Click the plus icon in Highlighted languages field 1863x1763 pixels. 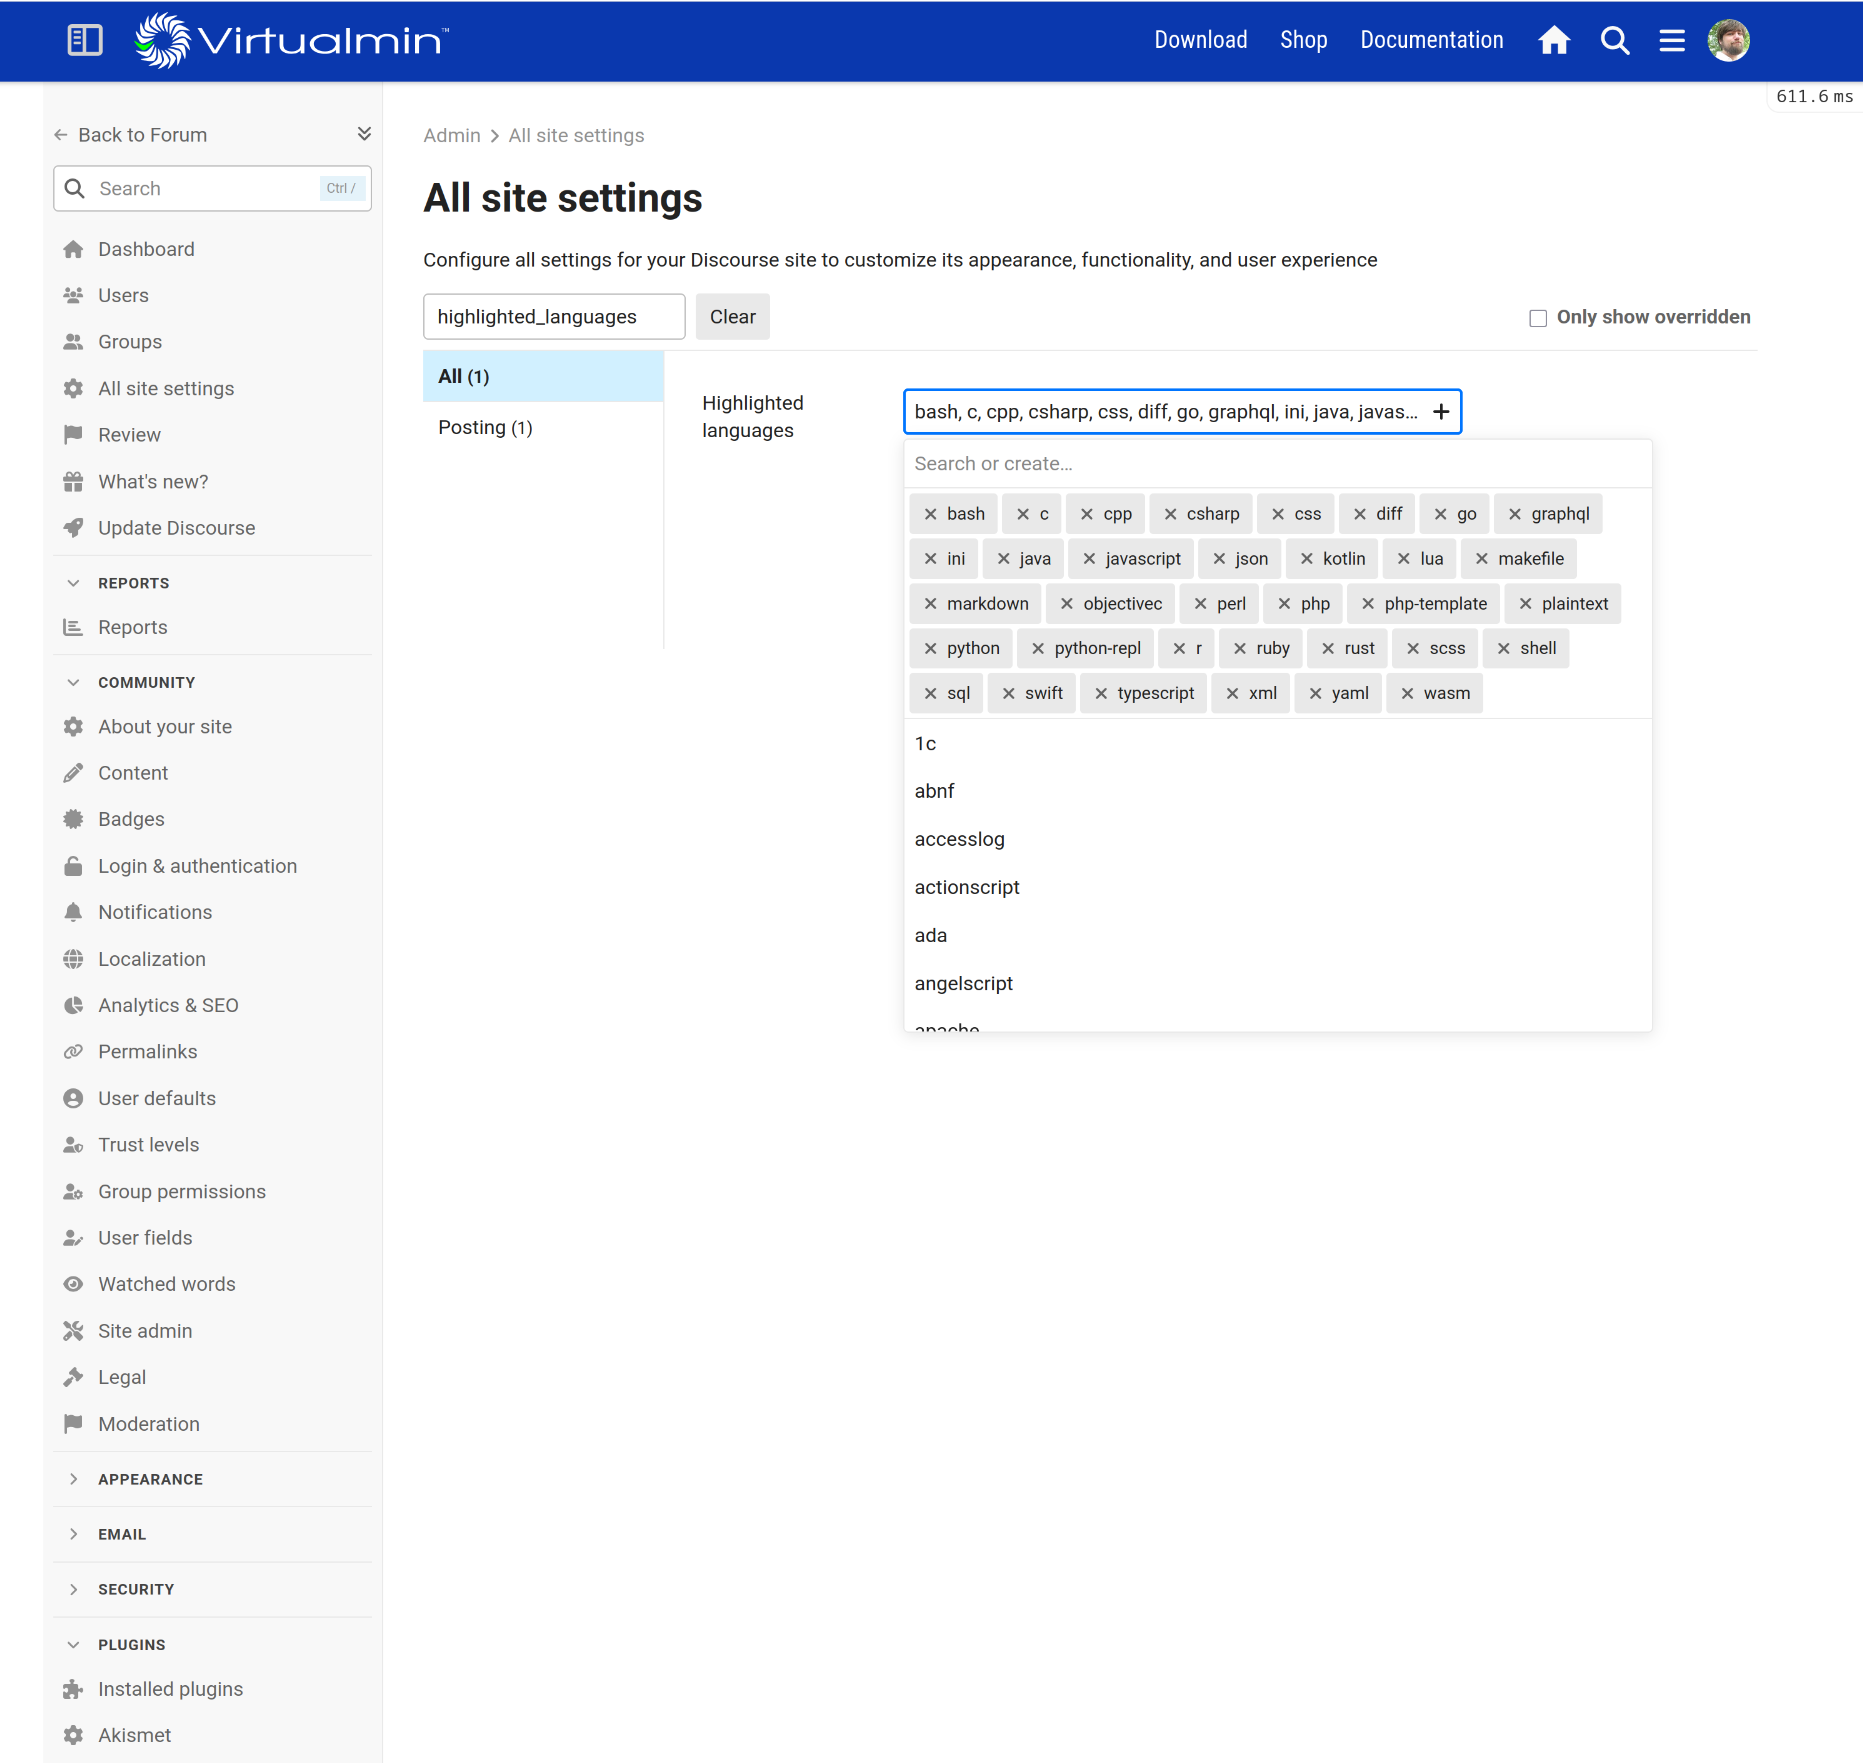coord(1441,412)
